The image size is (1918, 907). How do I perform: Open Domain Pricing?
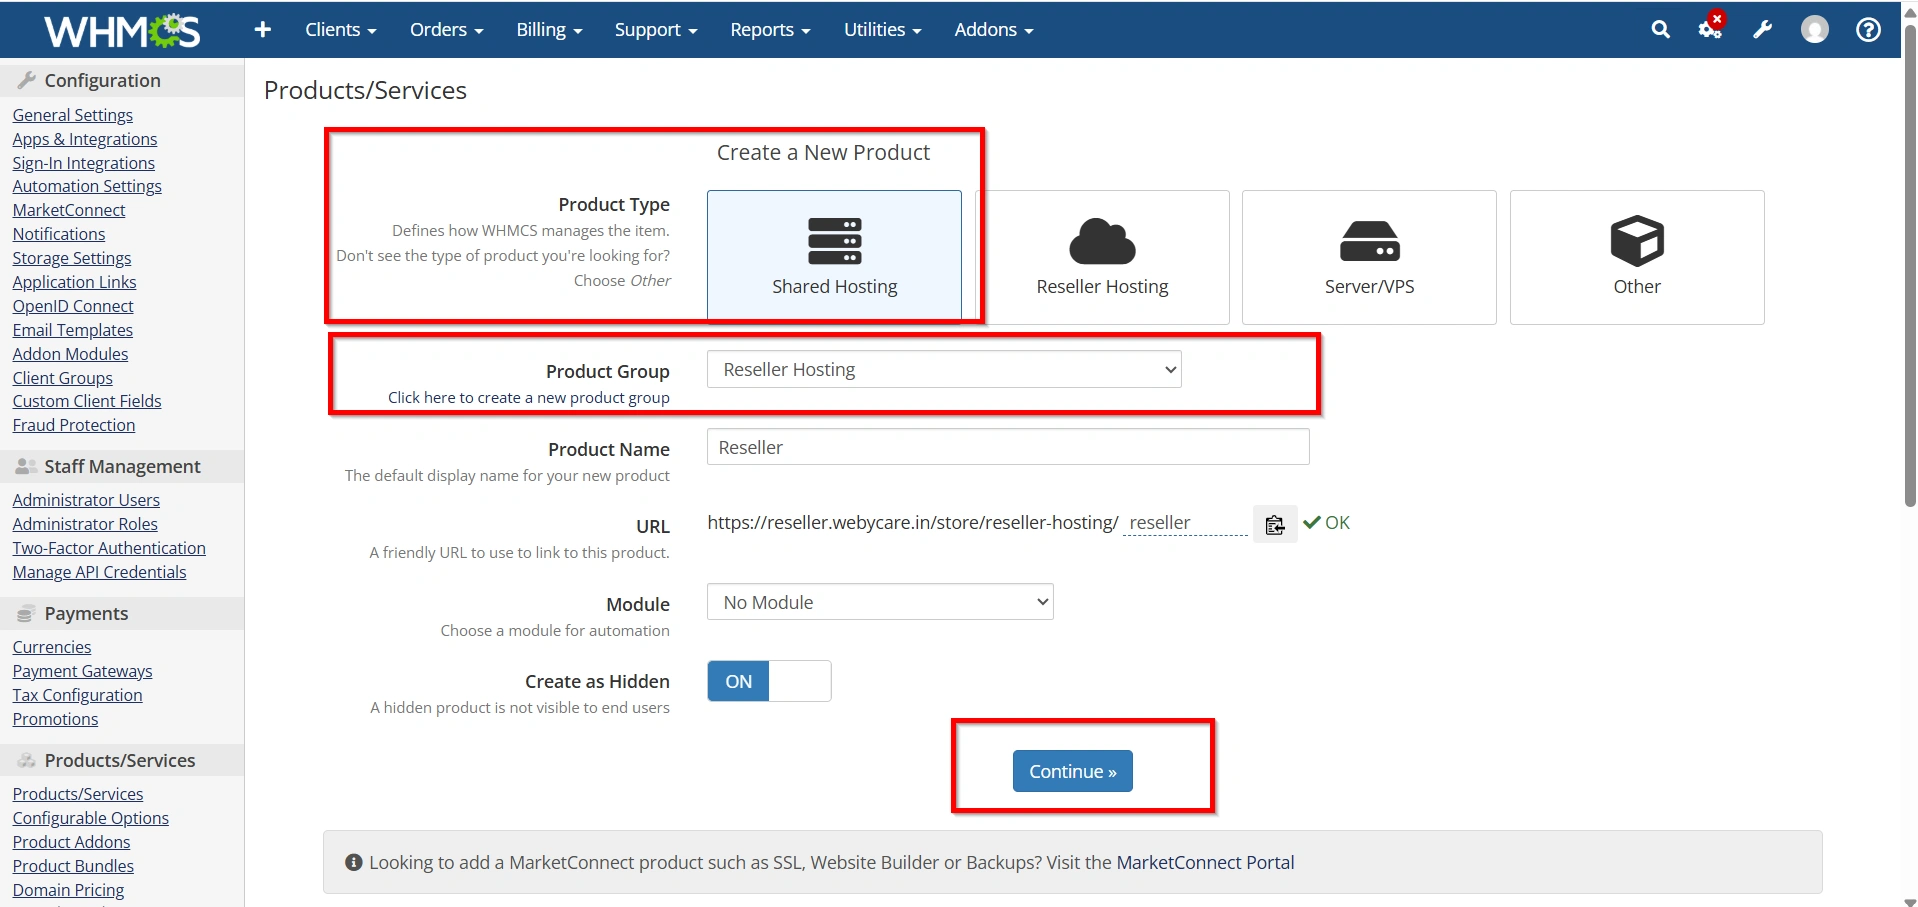(69, 890)
